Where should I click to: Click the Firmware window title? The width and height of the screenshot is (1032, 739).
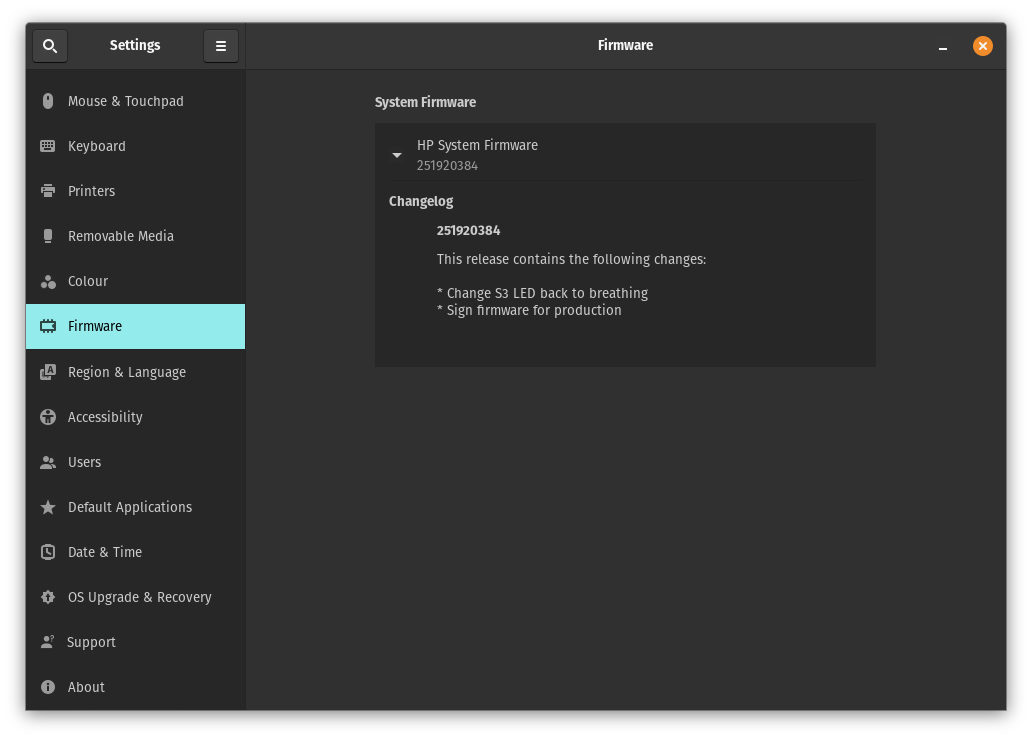625,45
